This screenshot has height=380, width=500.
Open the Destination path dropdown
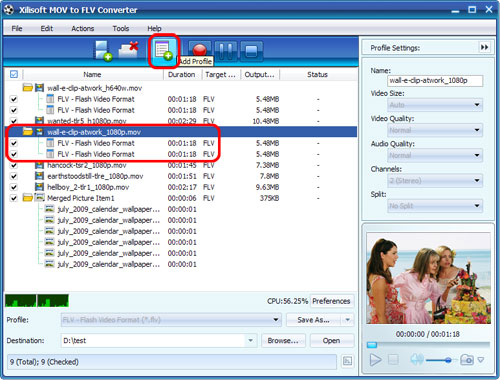[x=250, y=341]
